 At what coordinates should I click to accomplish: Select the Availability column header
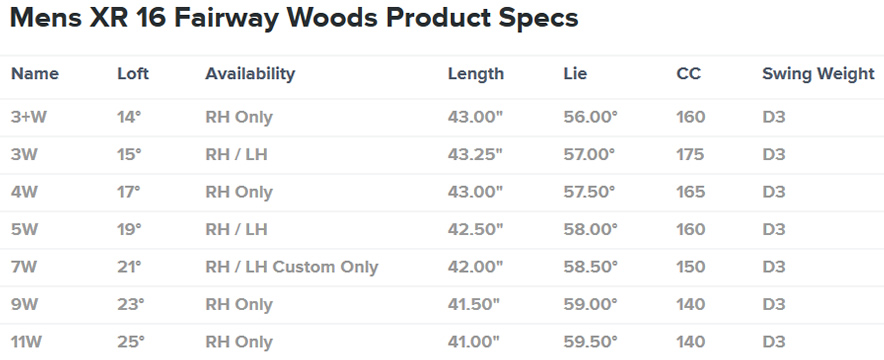250,74
